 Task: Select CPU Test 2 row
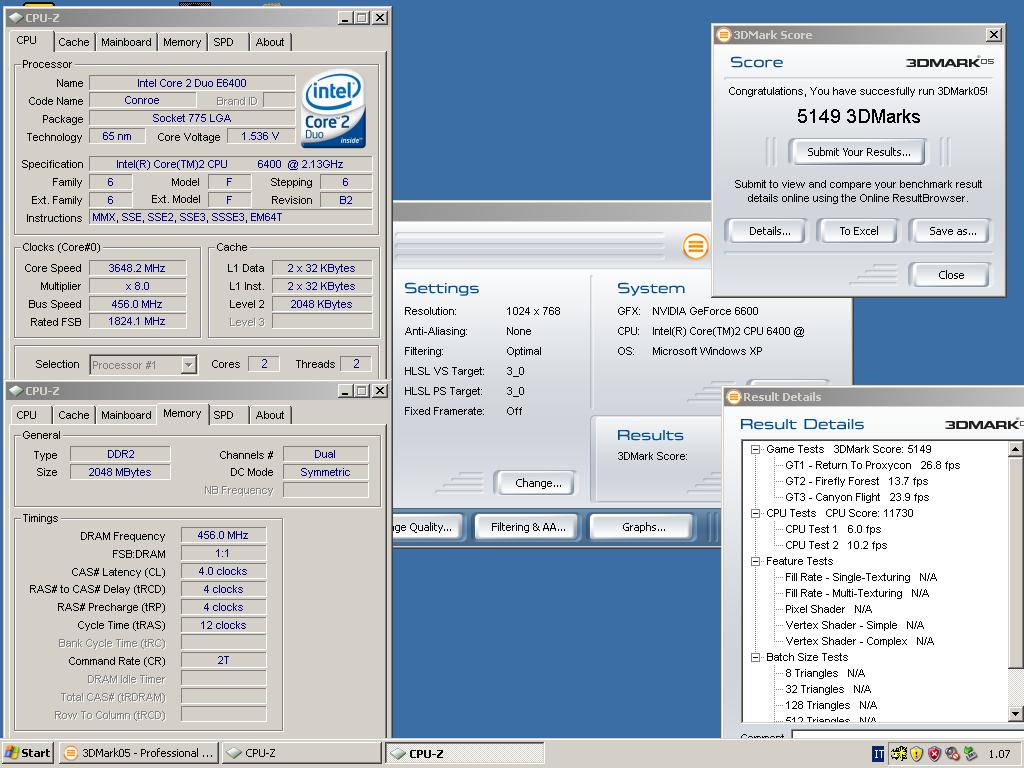coord(836,545)
